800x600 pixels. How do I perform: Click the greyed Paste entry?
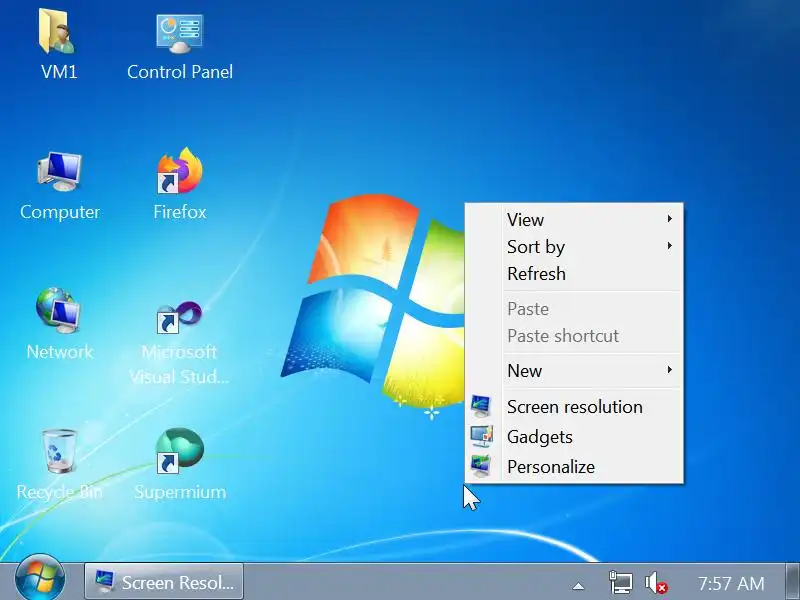click(x=573, y=309)
